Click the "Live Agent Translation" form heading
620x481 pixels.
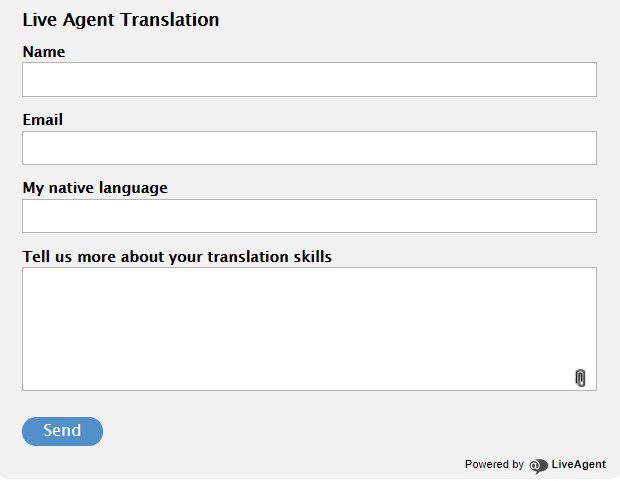click(121, 20)
